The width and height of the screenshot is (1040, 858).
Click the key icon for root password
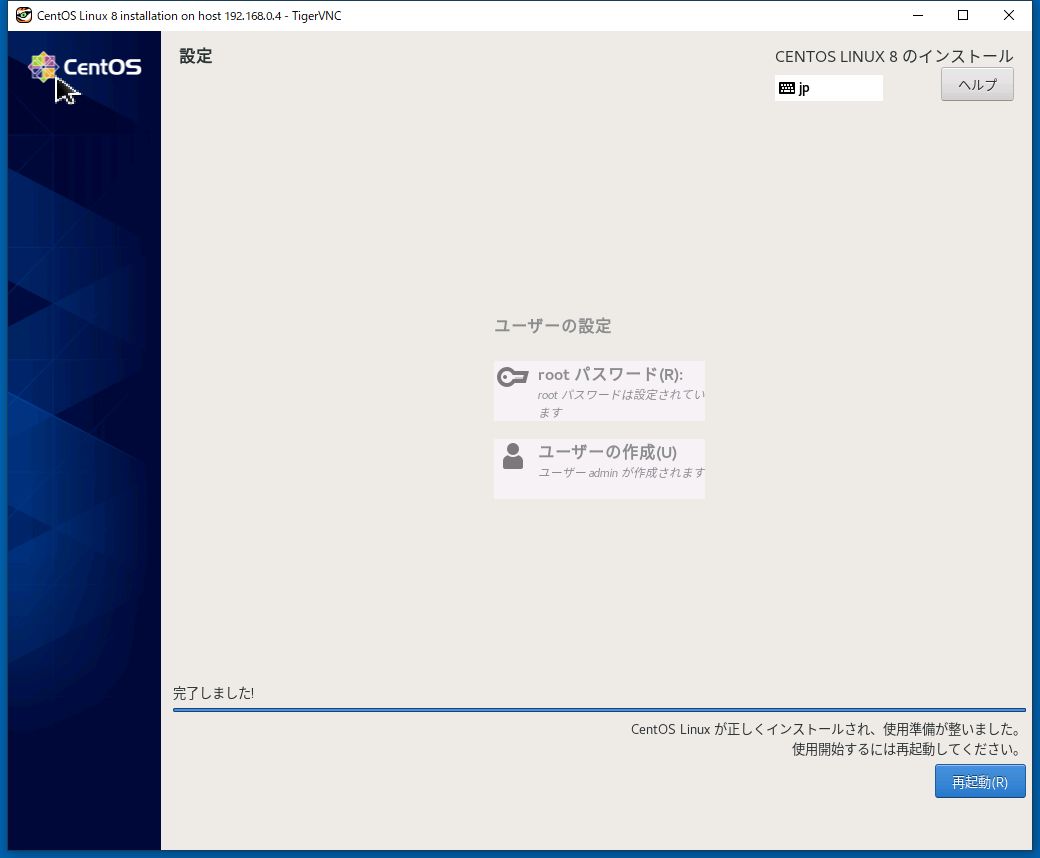click(512, 377)
